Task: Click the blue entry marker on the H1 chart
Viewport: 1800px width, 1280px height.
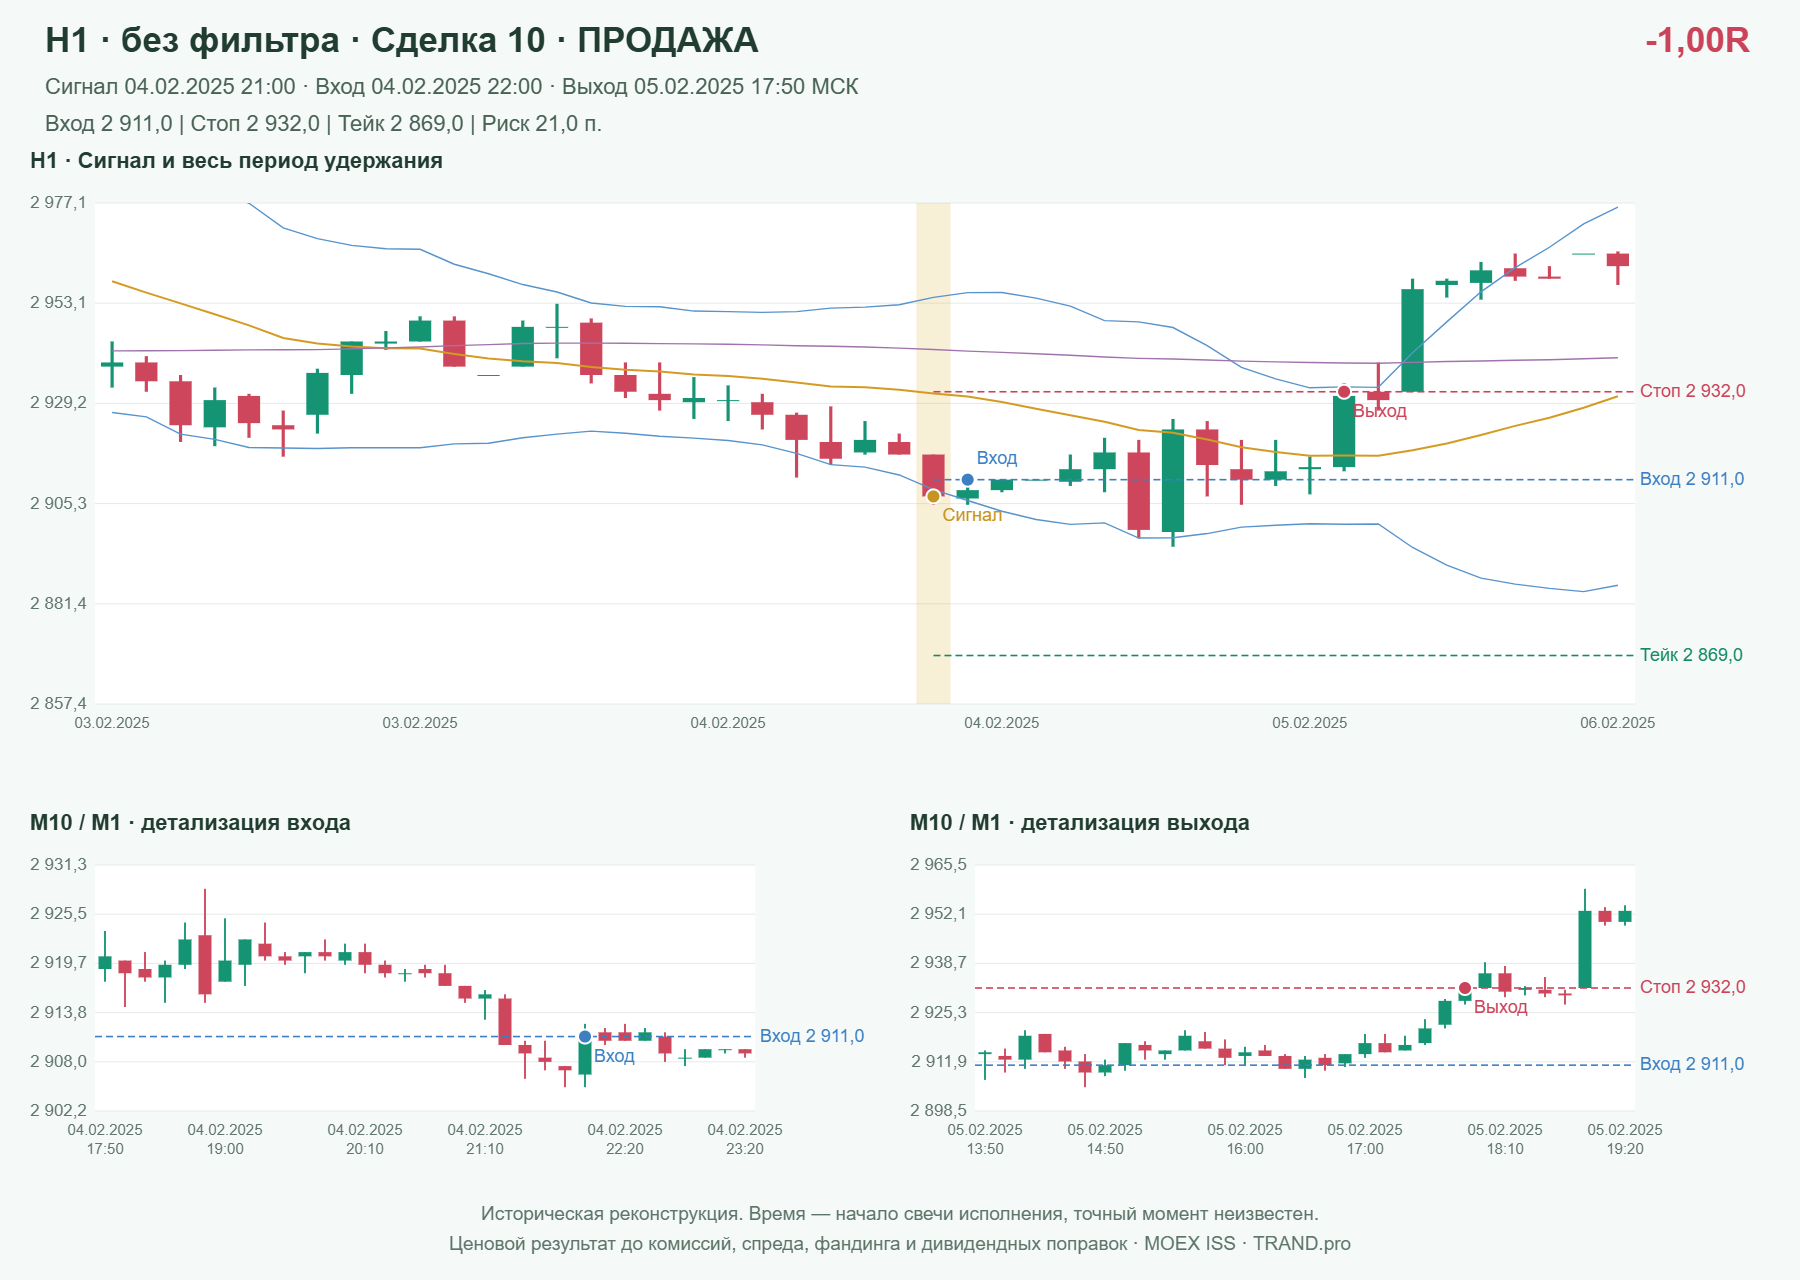Action: (x=967, y=480)
